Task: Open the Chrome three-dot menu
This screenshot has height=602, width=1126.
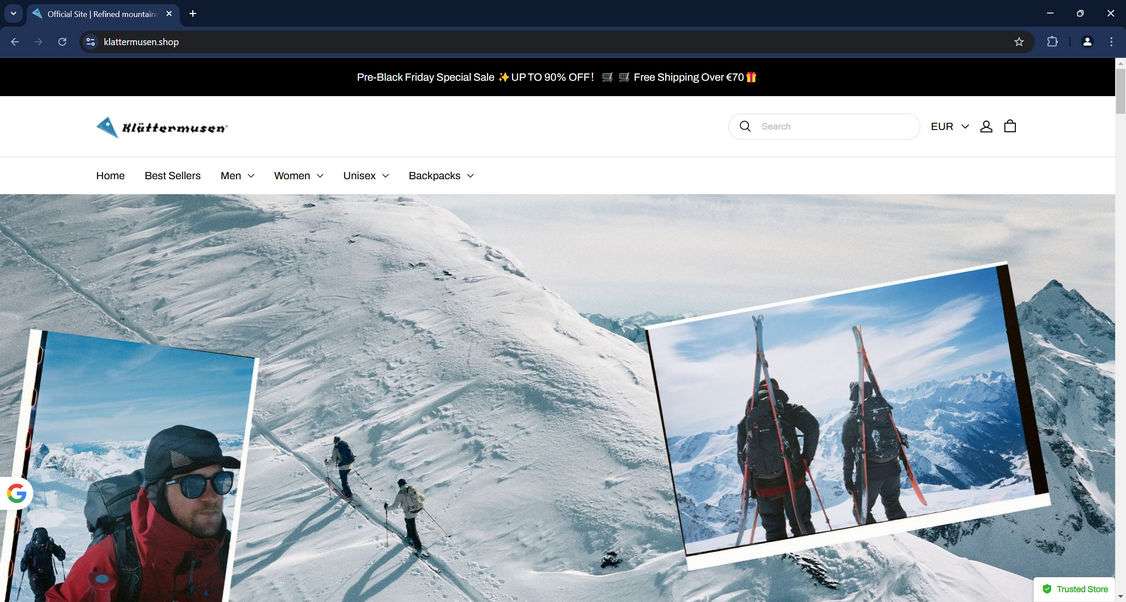Action: 1111,42
